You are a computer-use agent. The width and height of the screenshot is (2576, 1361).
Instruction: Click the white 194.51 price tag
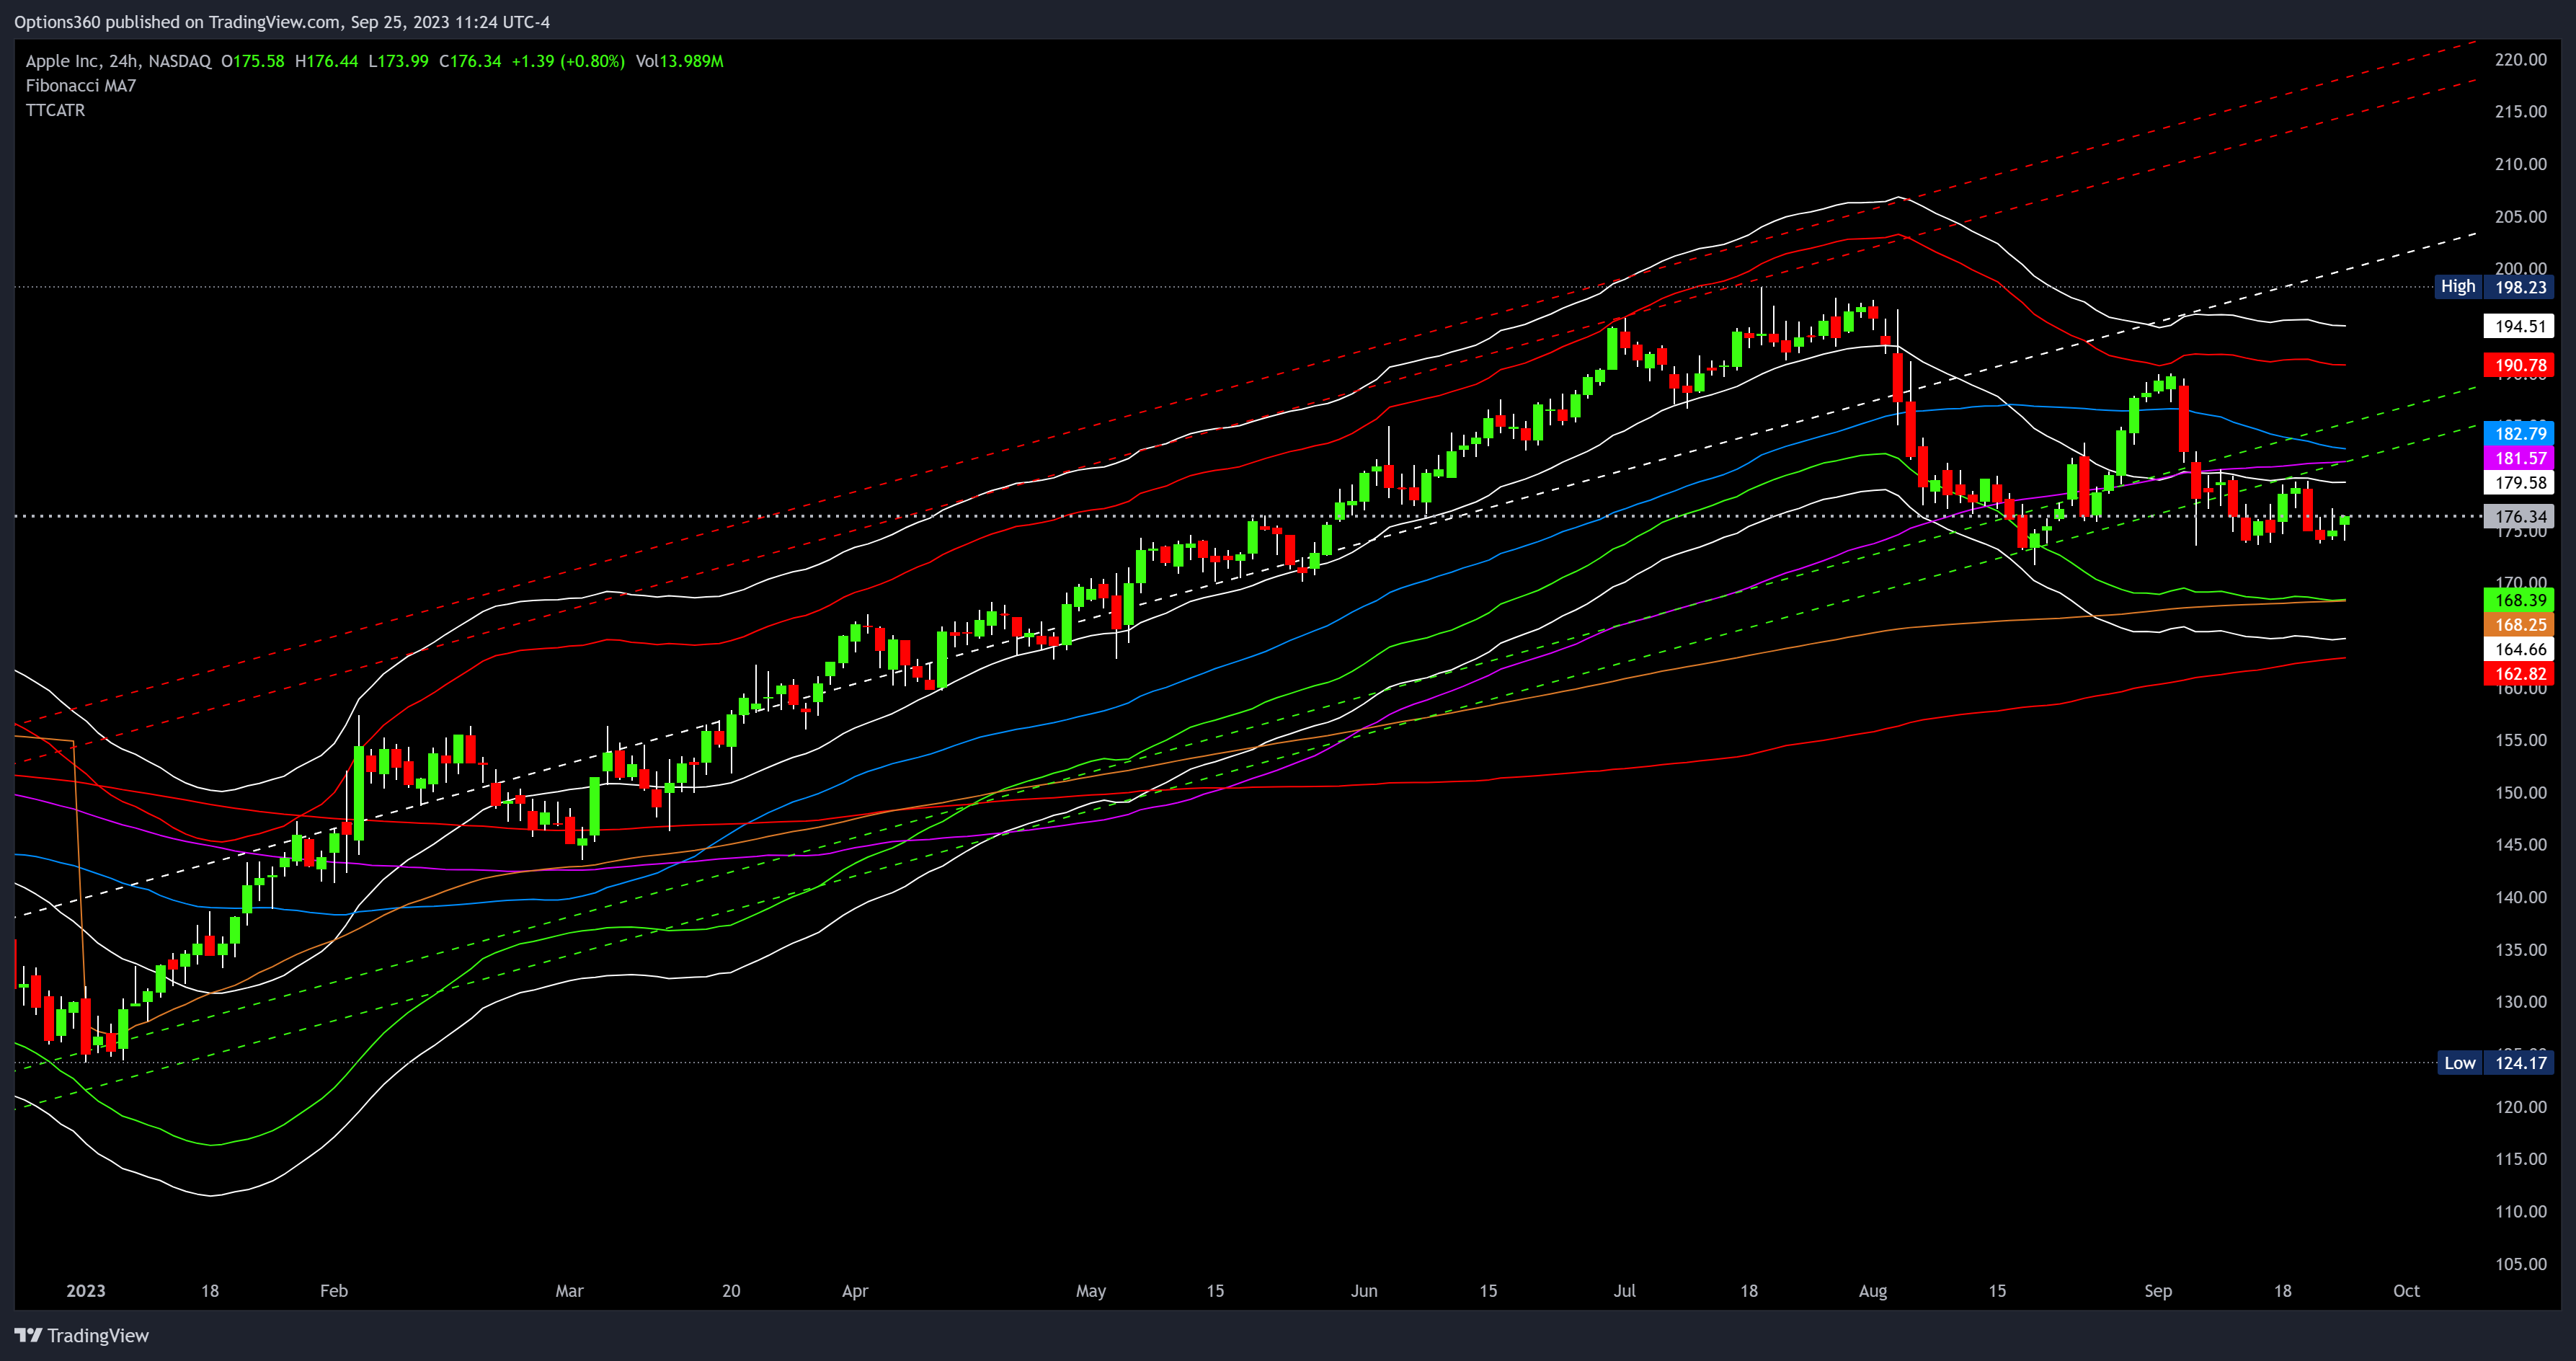pos(2519,326)
